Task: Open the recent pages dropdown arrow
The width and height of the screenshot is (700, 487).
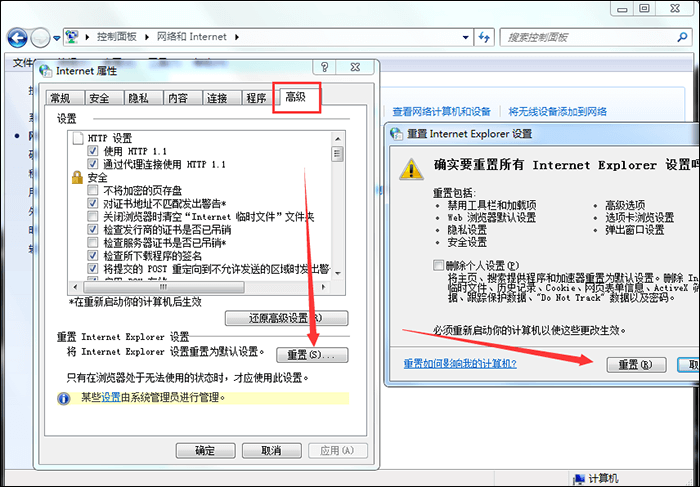Action: 57,38
